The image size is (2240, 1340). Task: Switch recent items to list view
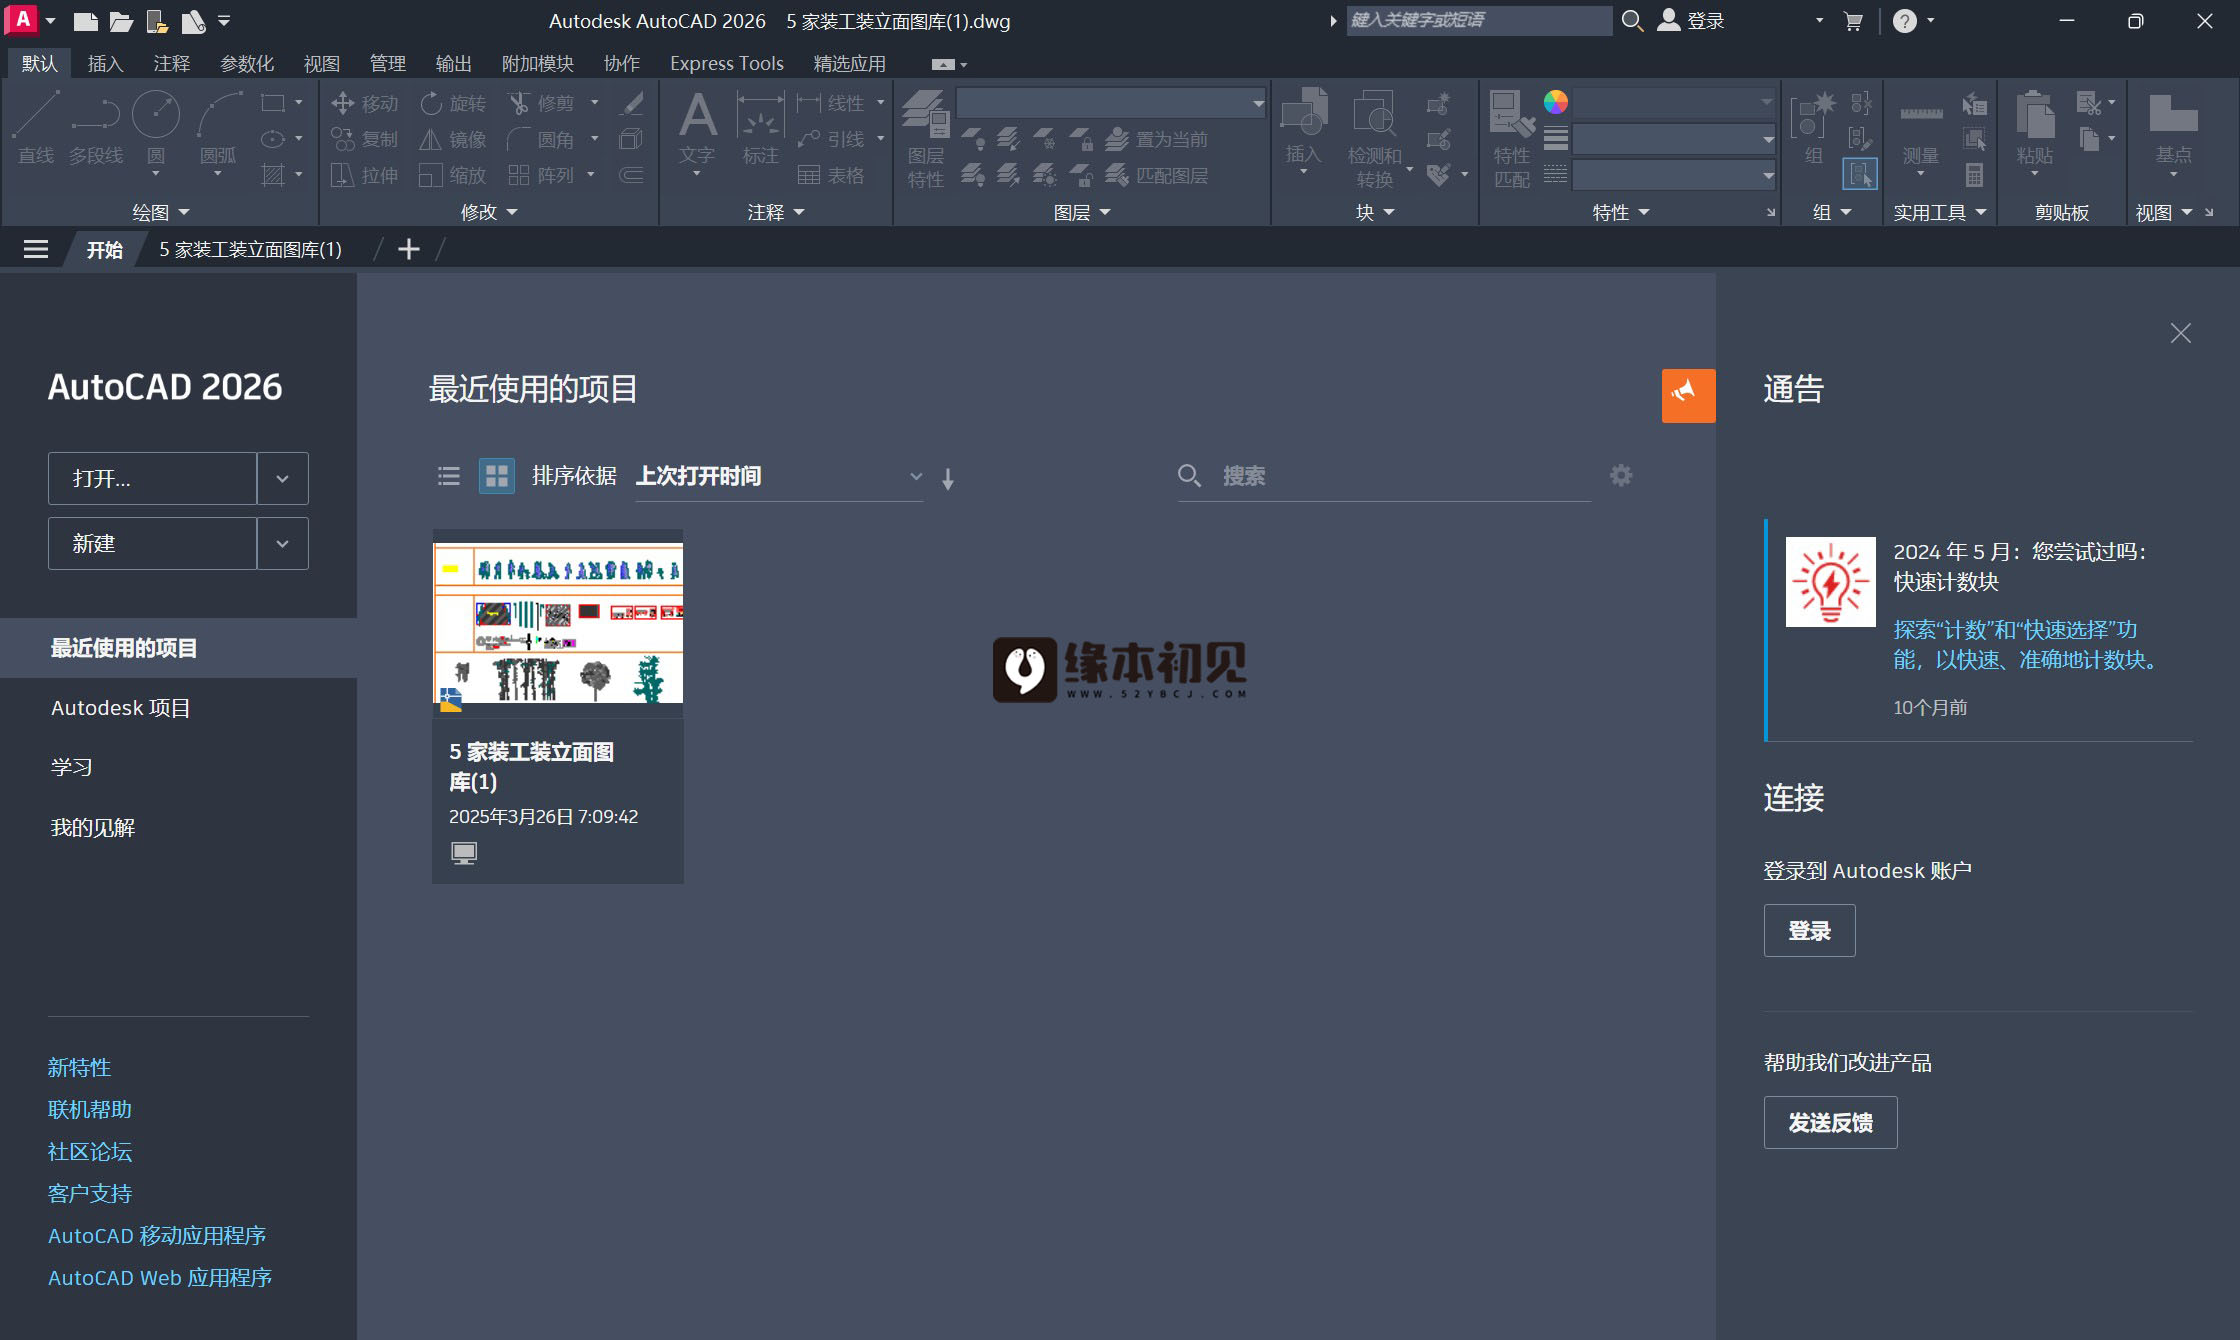pos(449,476)
